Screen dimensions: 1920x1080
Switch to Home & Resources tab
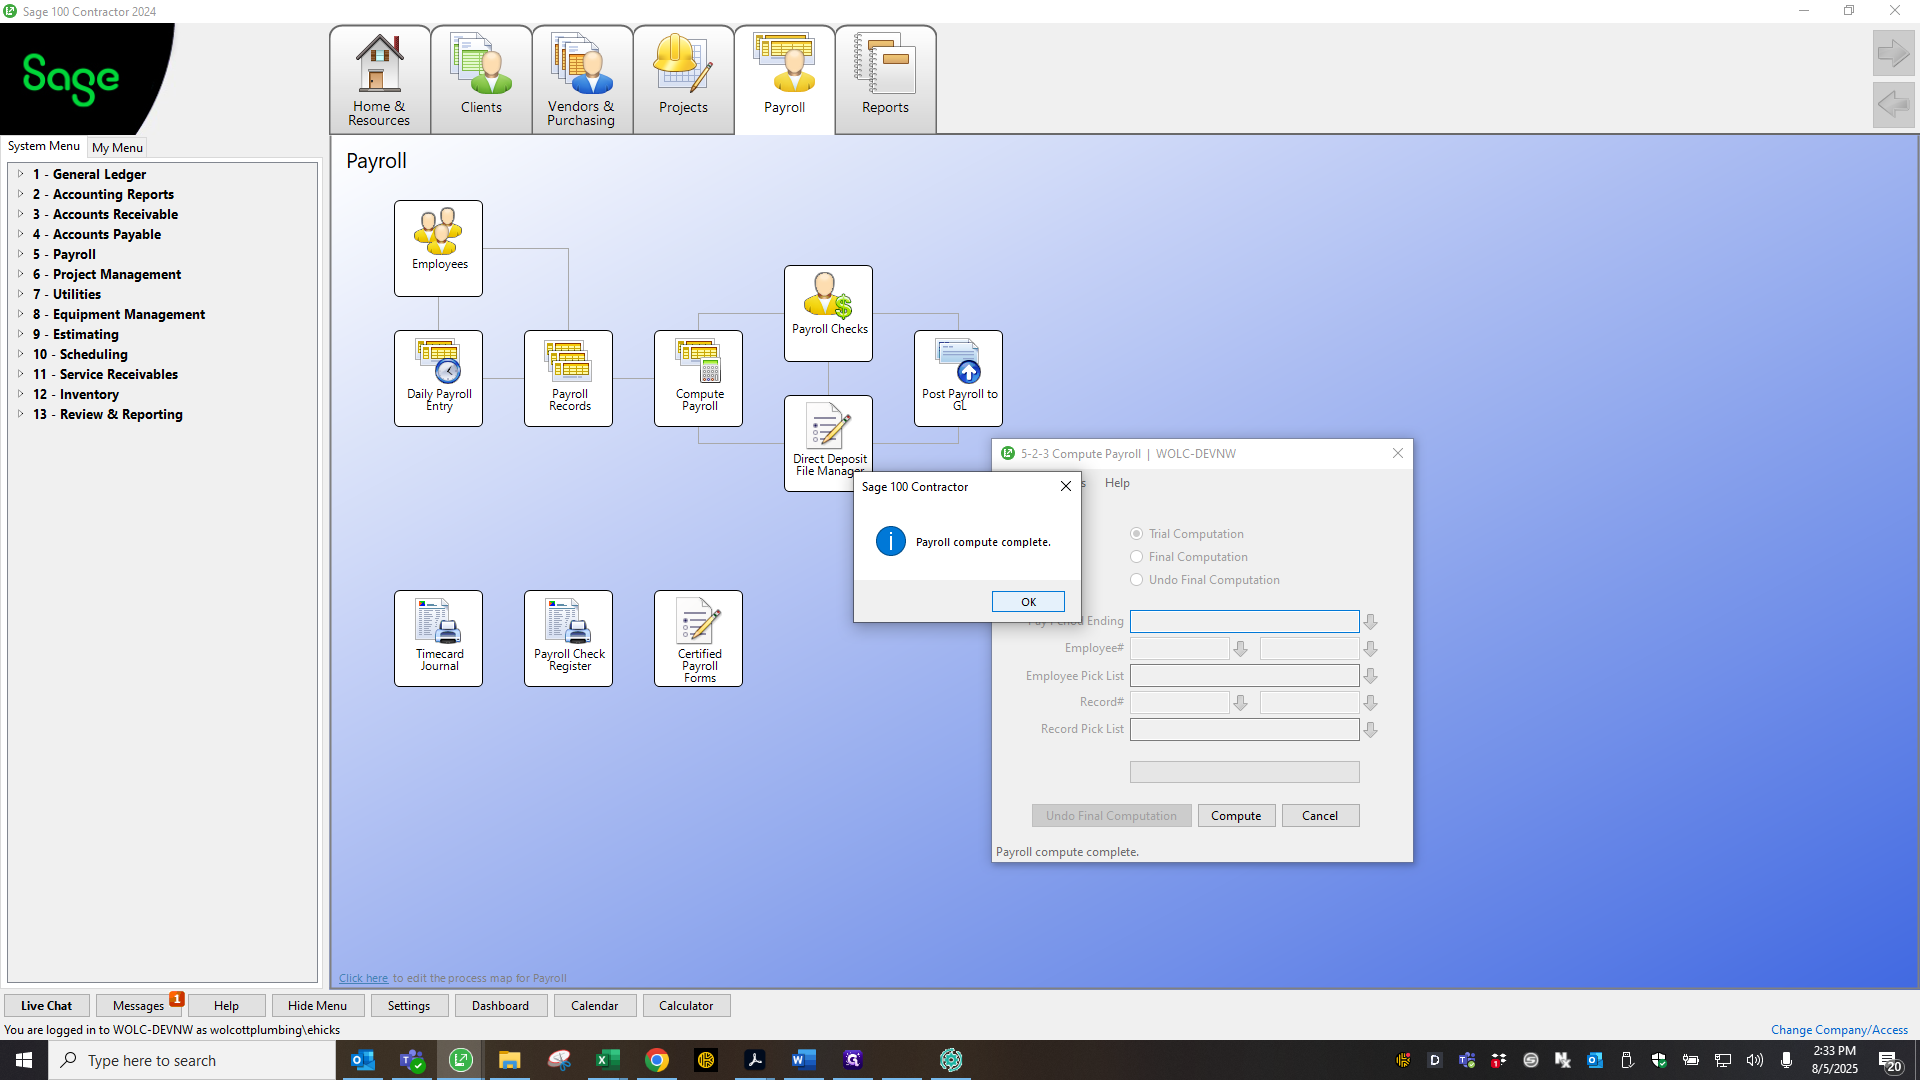coord(379,80)
